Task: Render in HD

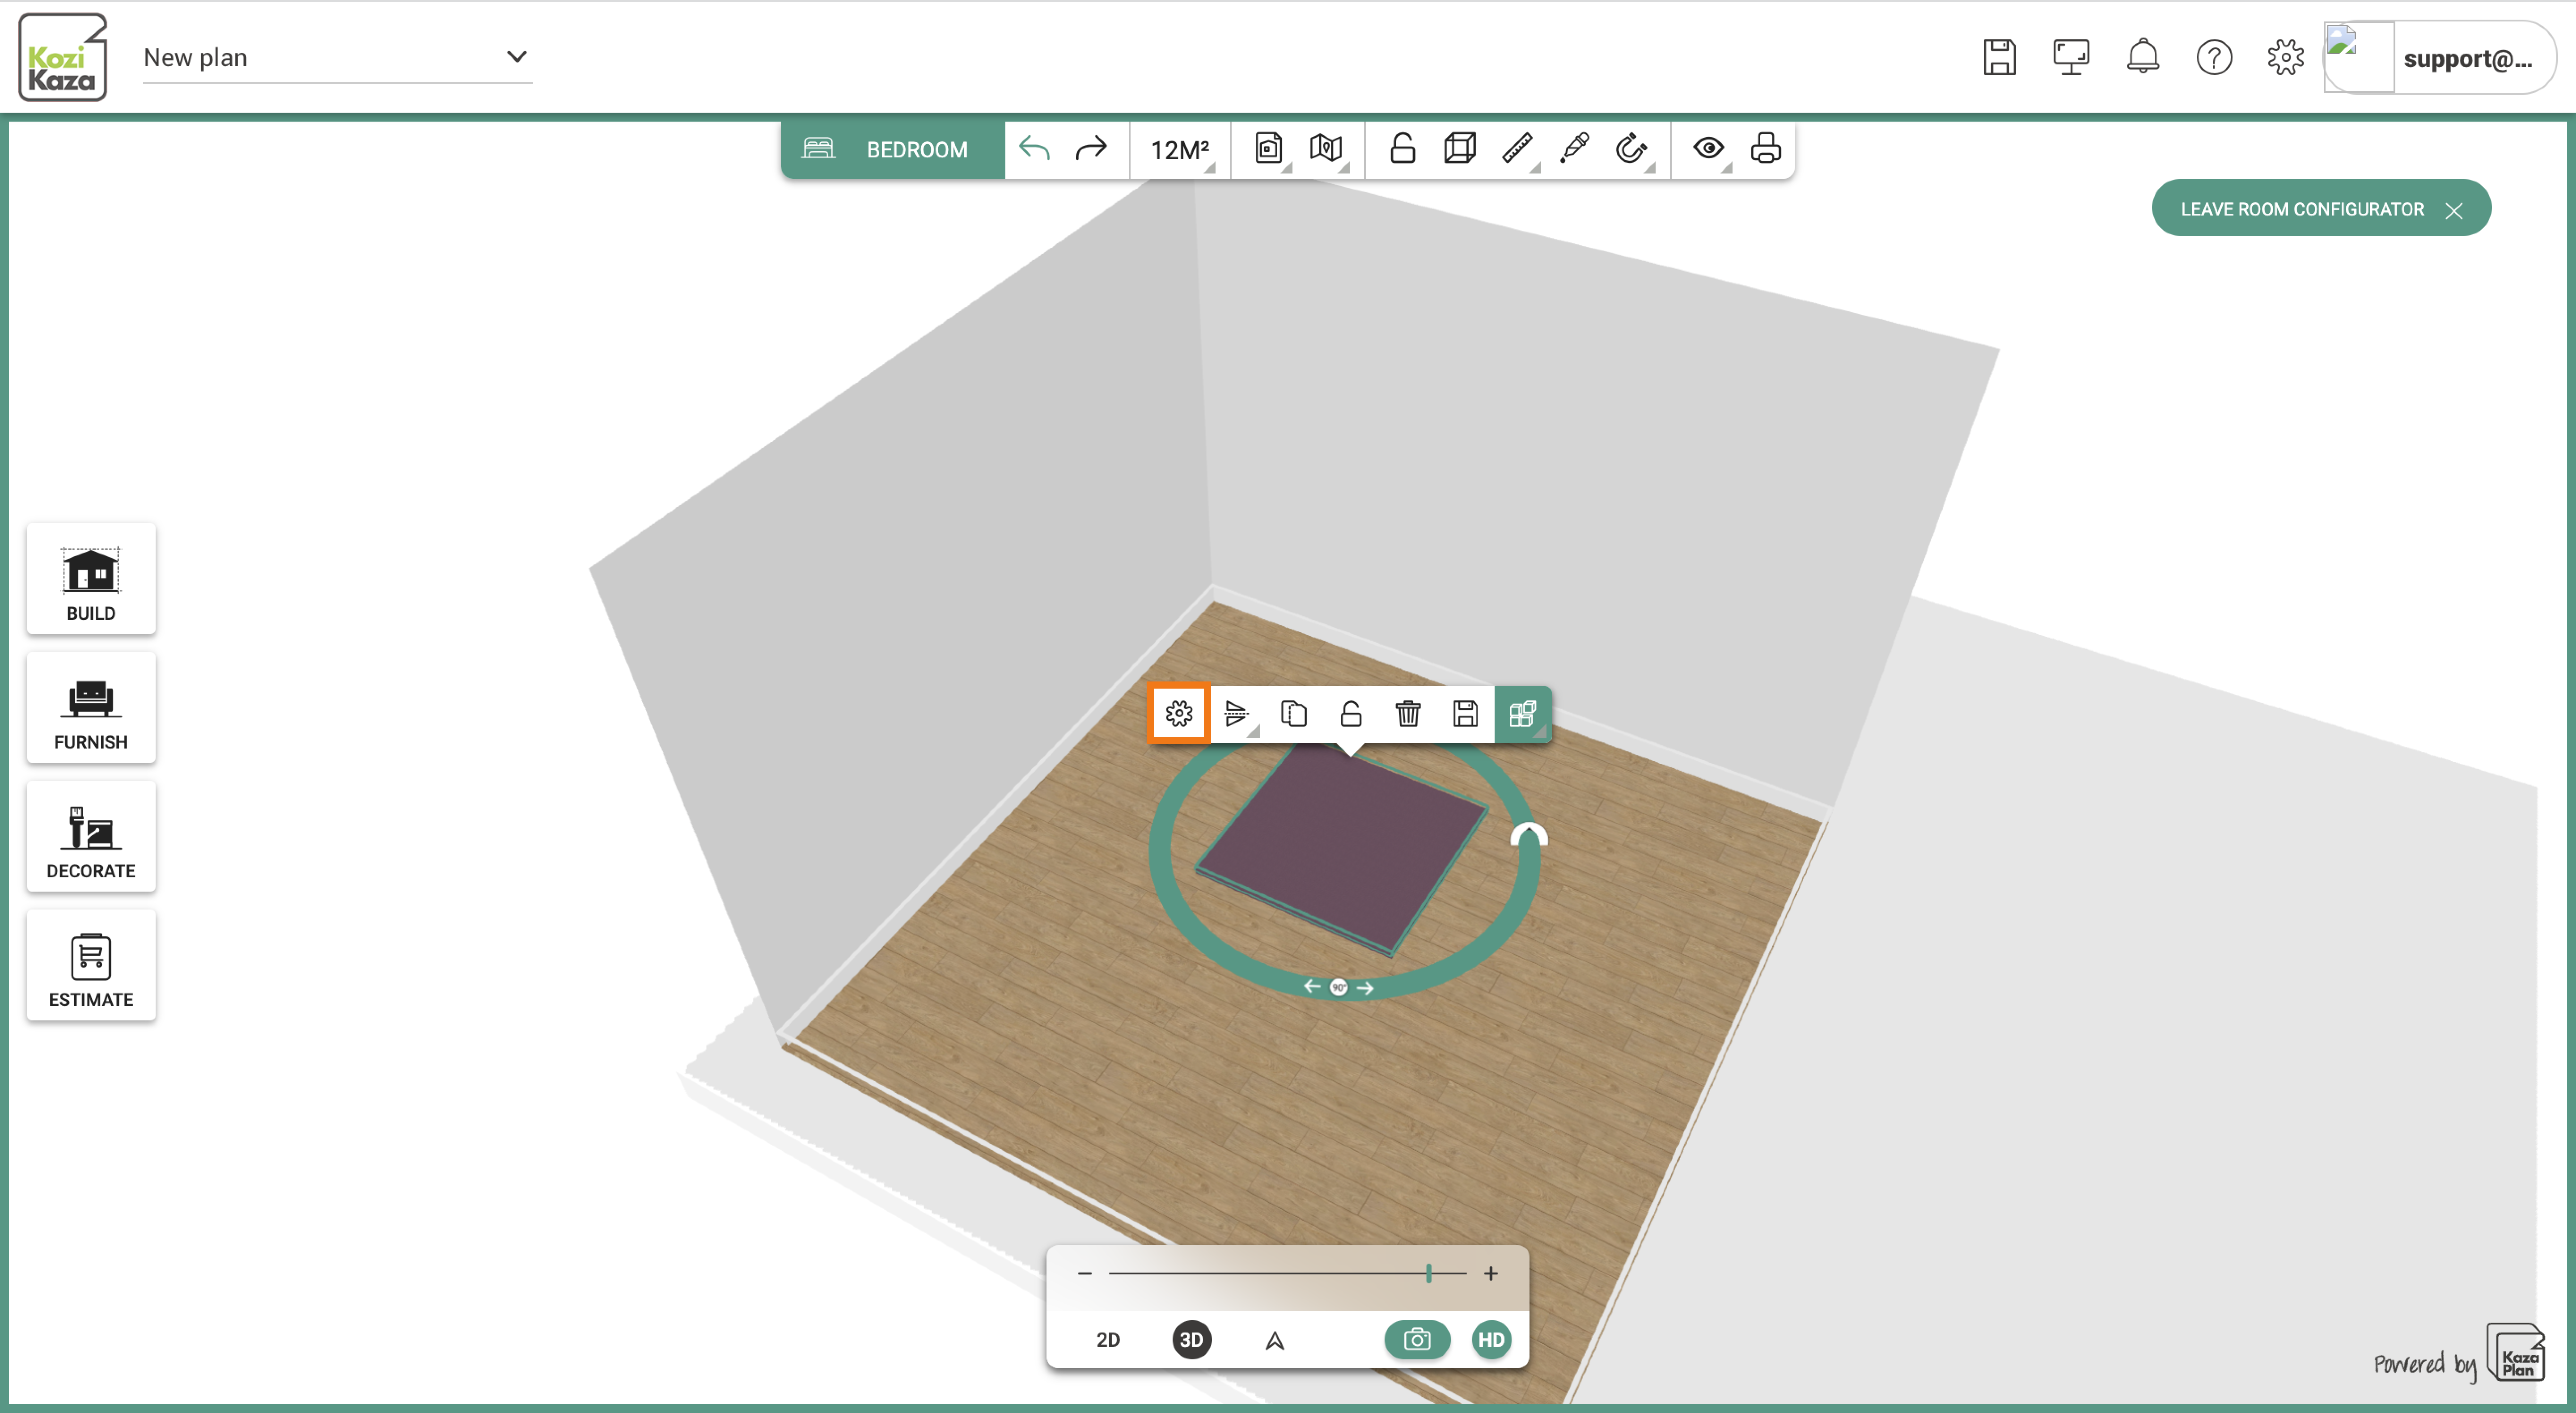Action: click(1491, 1340)
